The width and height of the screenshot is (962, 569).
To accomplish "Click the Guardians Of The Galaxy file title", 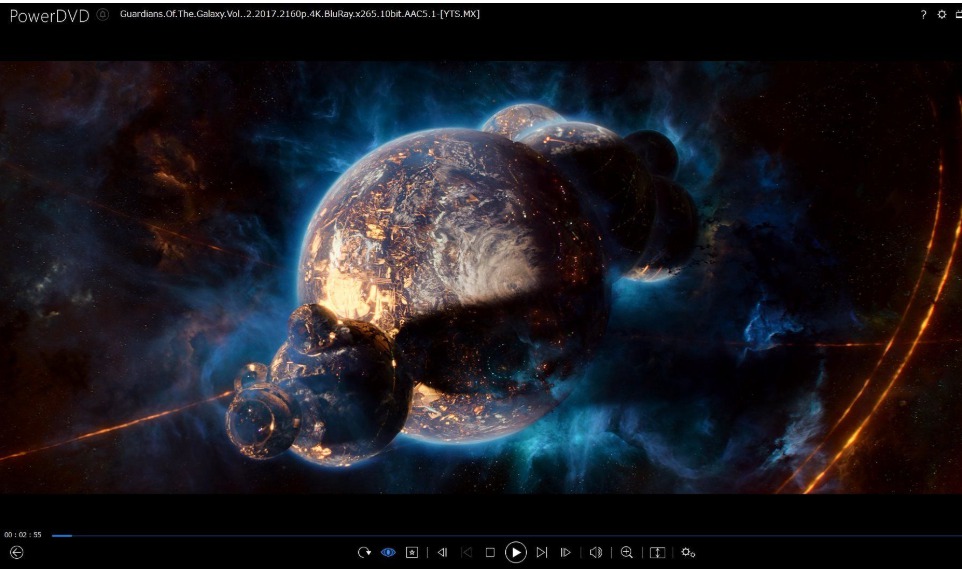I will click(x=299, y=14).
